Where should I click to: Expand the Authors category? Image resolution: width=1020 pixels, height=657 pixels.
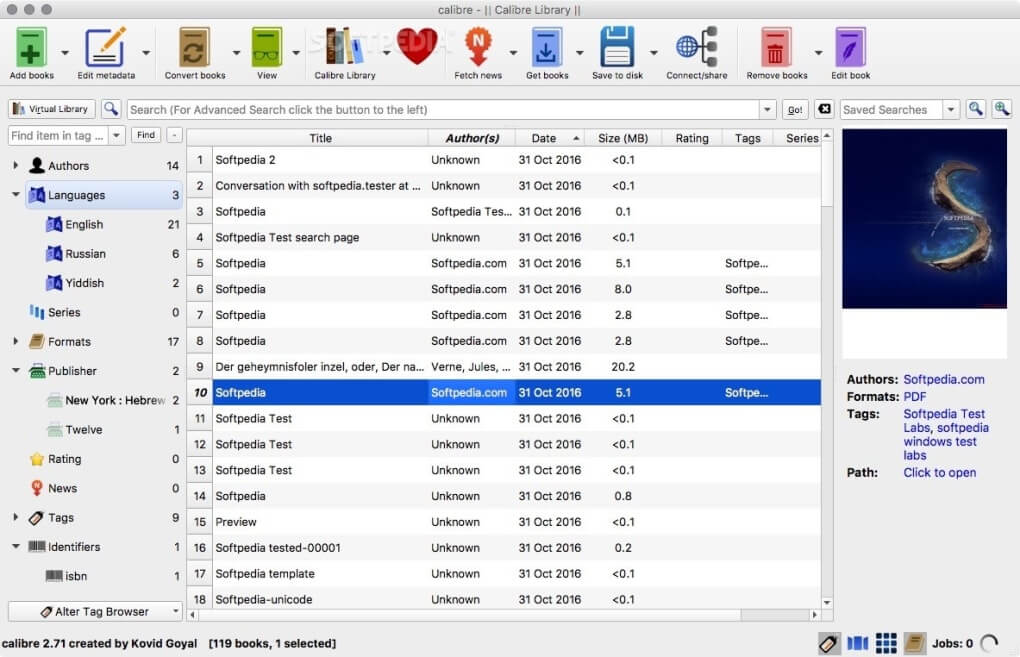tap(15, 165)
